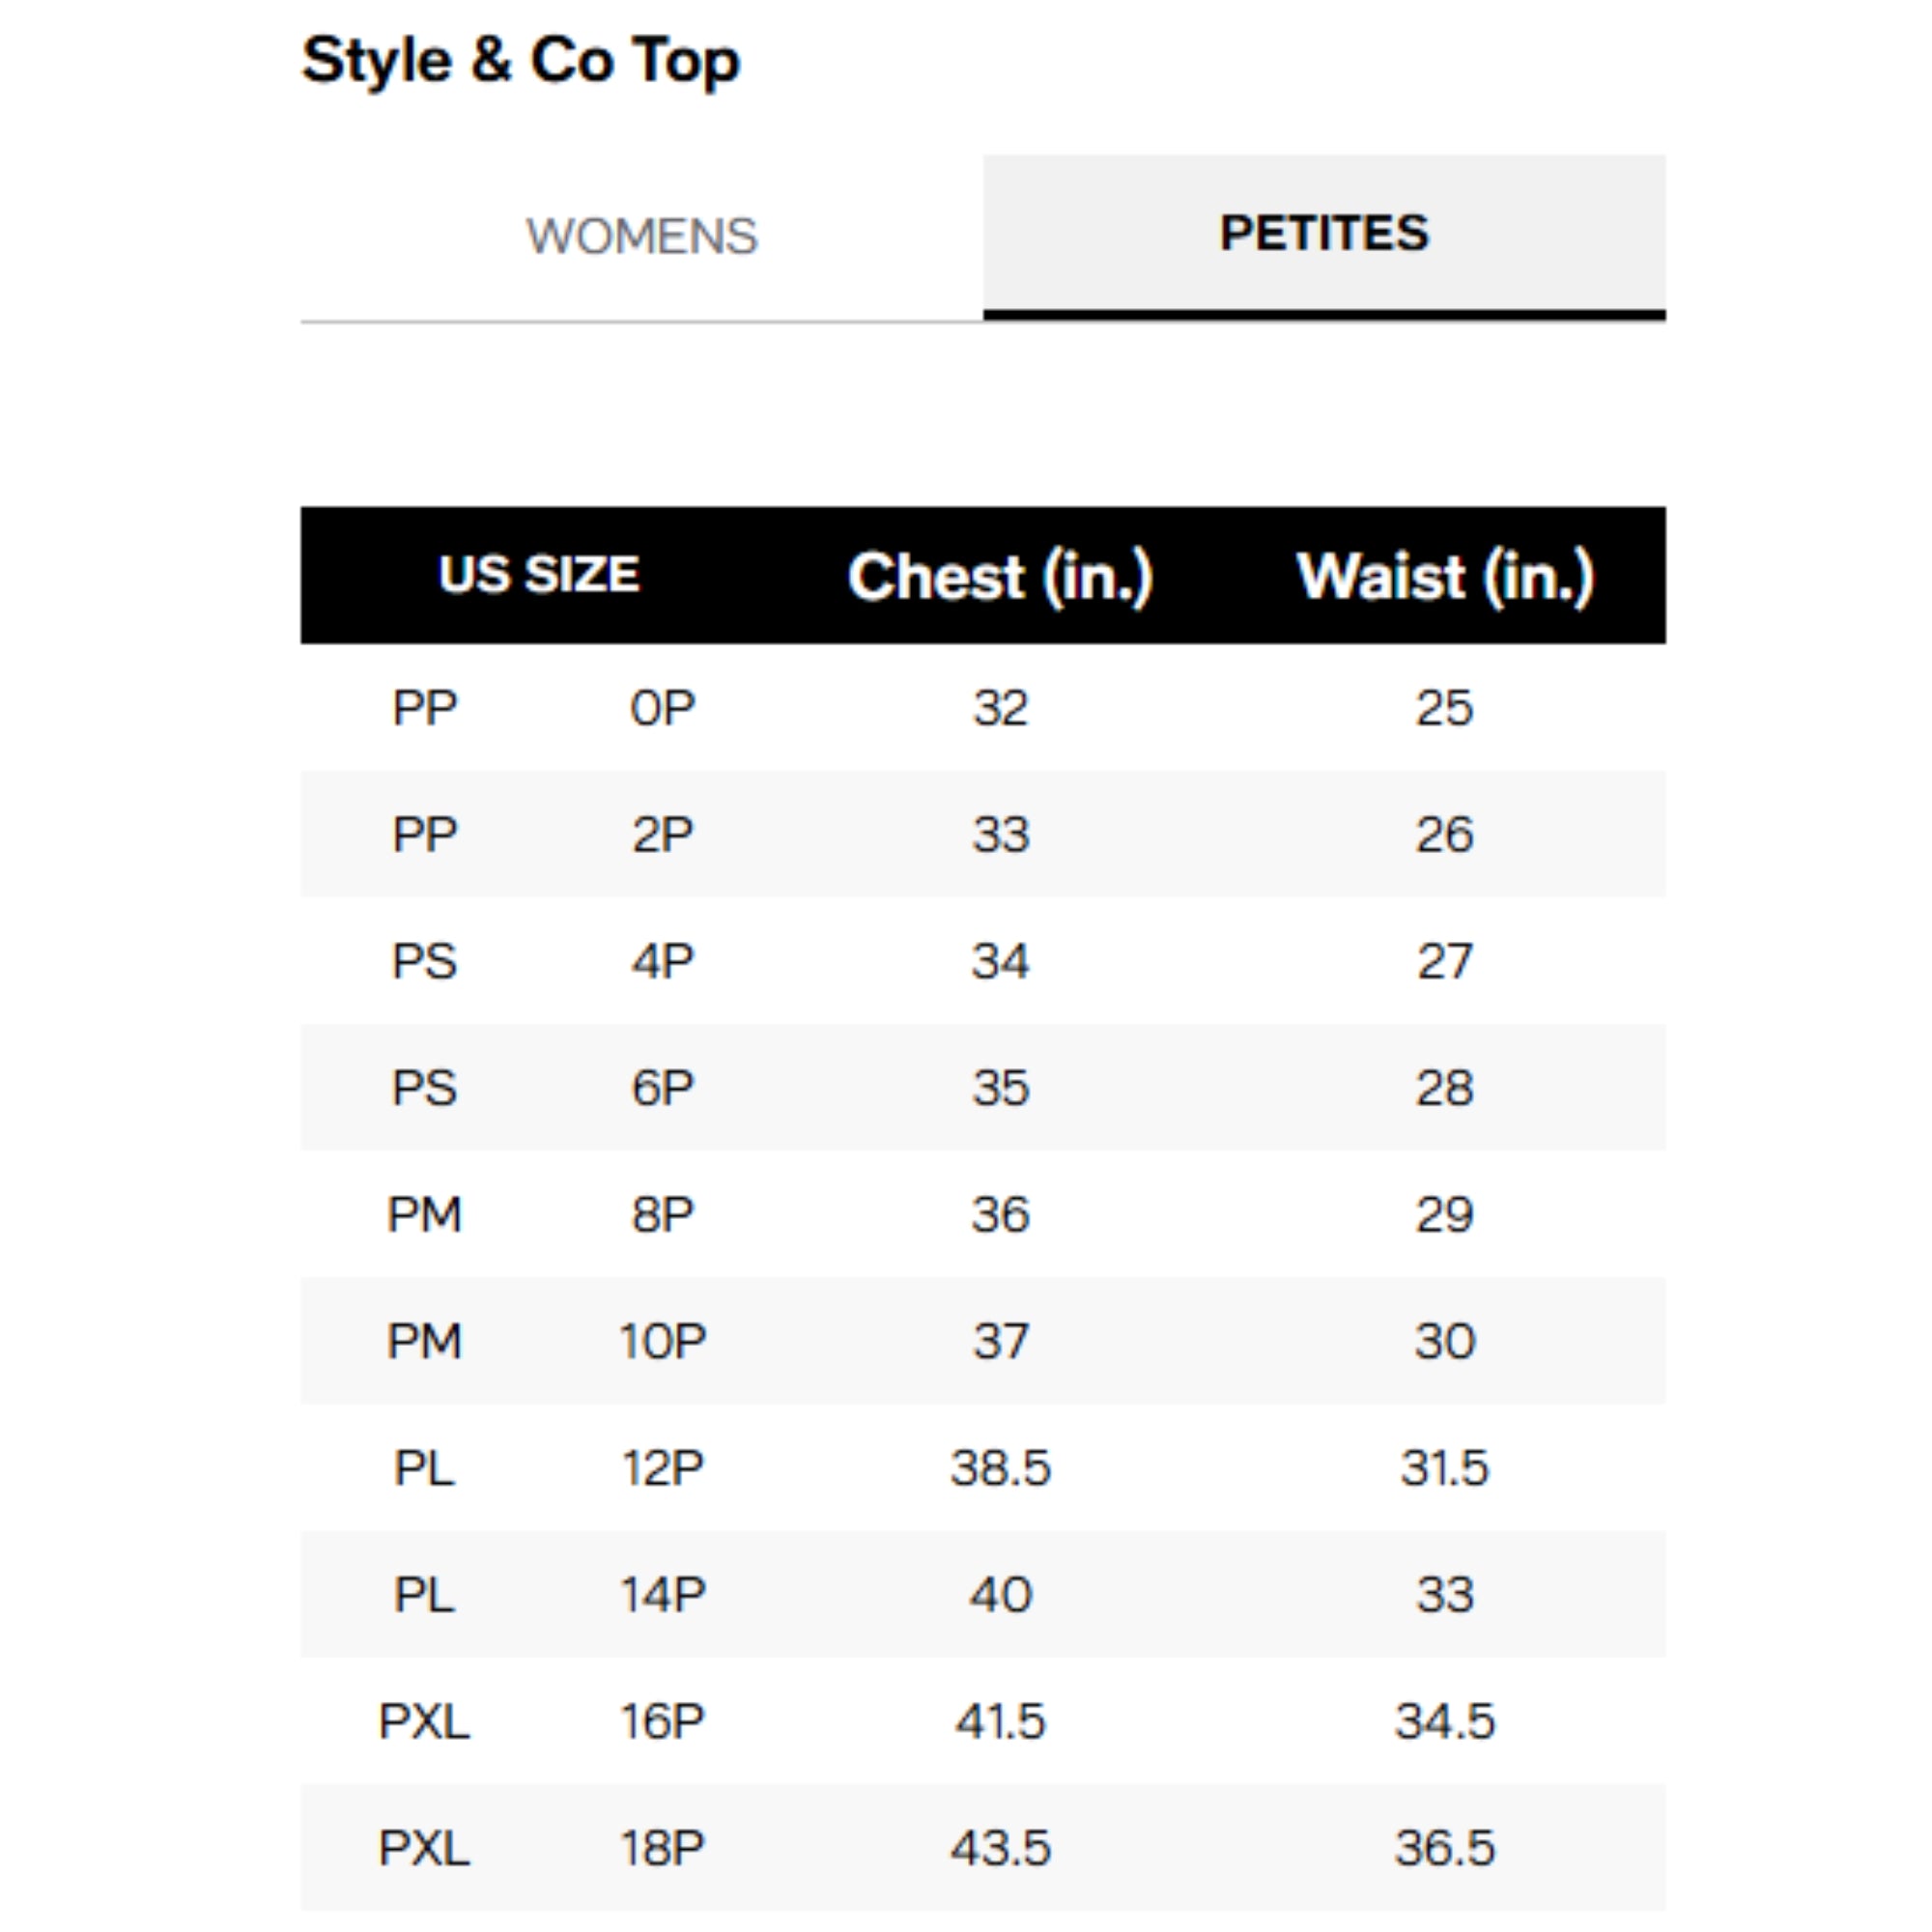Viewport: 1932px width, 1932px height.
Task: Select the 8P size cell
Action: (662, 1214)
